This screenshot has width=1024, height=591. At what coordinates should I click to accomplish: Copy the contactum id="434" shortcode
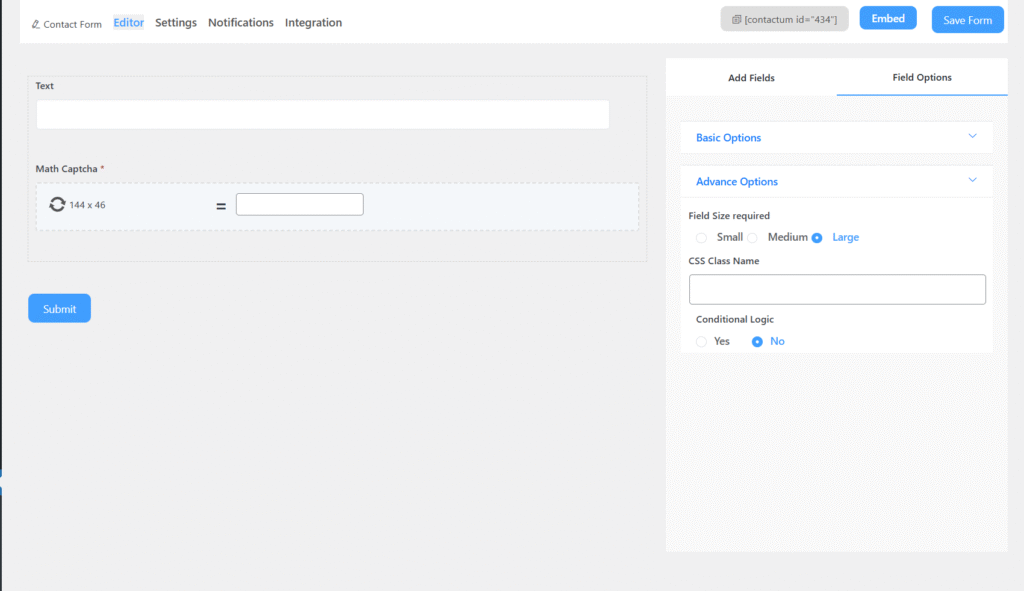(x=784, y=19)
